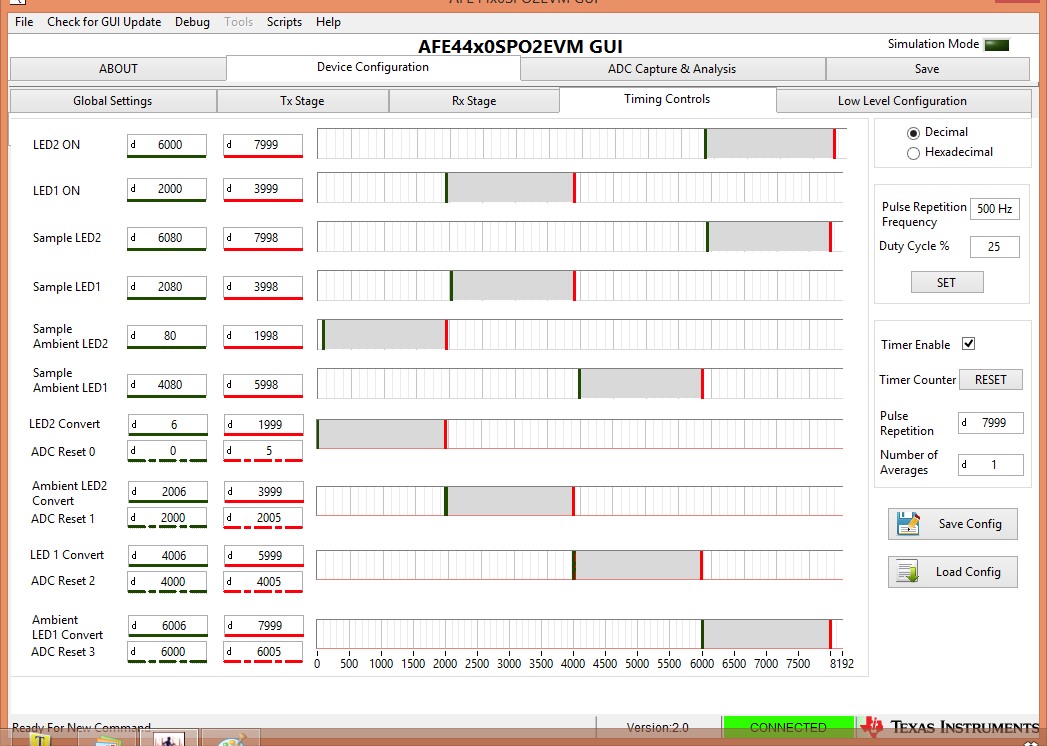The height and width of the screenshot is (746, 1047).
Task: Click the Pulse Repetition Frequency 500 Hz field
Action: pos(995,208)
